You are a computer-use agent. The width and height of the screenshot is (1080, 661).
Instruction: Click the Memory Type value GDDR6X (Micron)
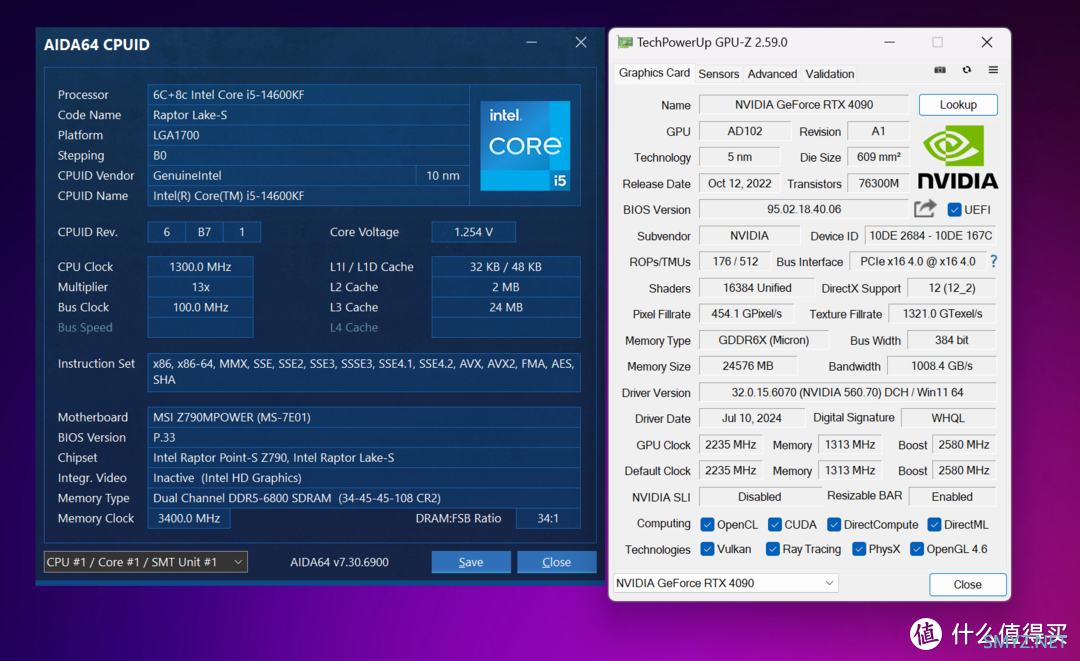[763, 340]
